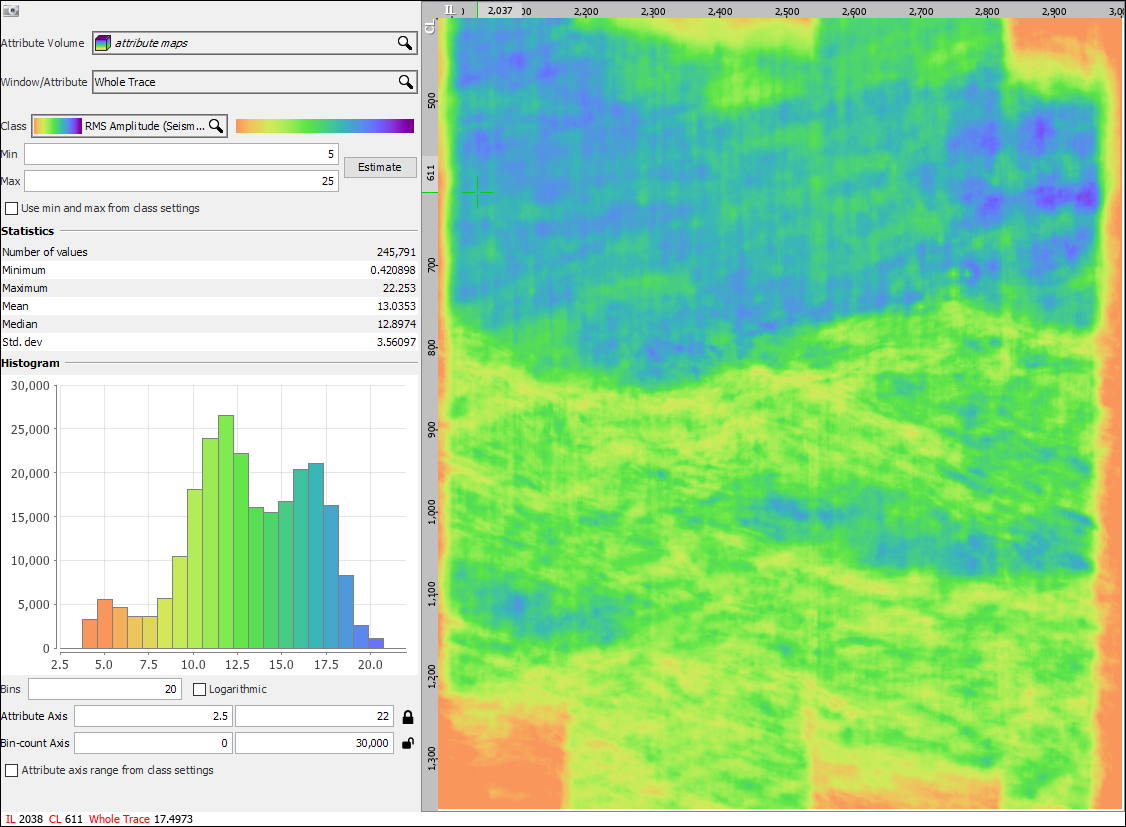Click the tallest histogram bar near 12

click(225, 532)
